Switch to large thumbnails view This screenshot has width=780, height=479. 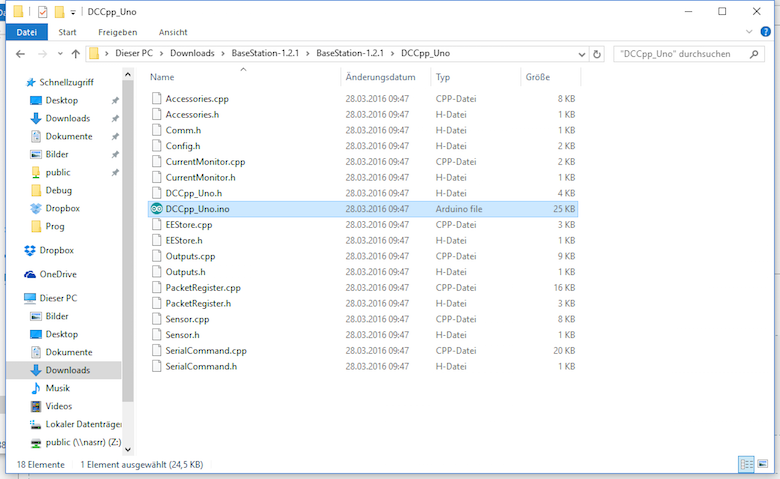[x=760, y=464]
